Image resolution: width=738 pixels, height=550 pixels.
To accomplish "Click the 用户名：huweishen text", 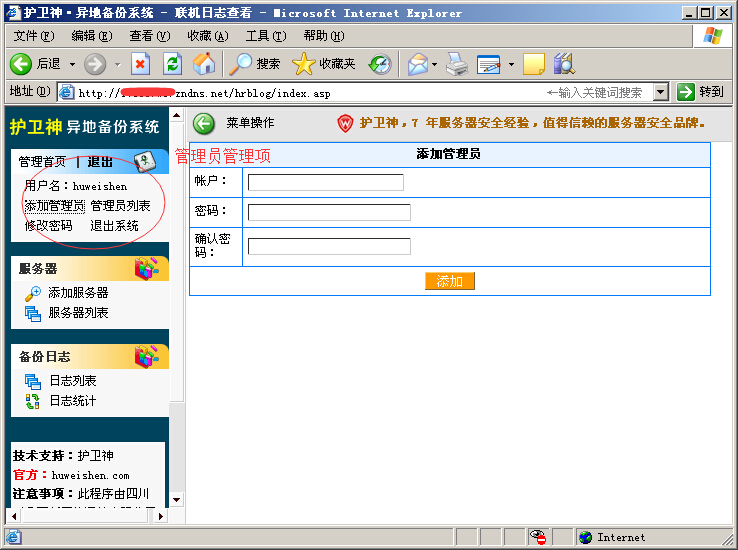I will tap(76, 186).
